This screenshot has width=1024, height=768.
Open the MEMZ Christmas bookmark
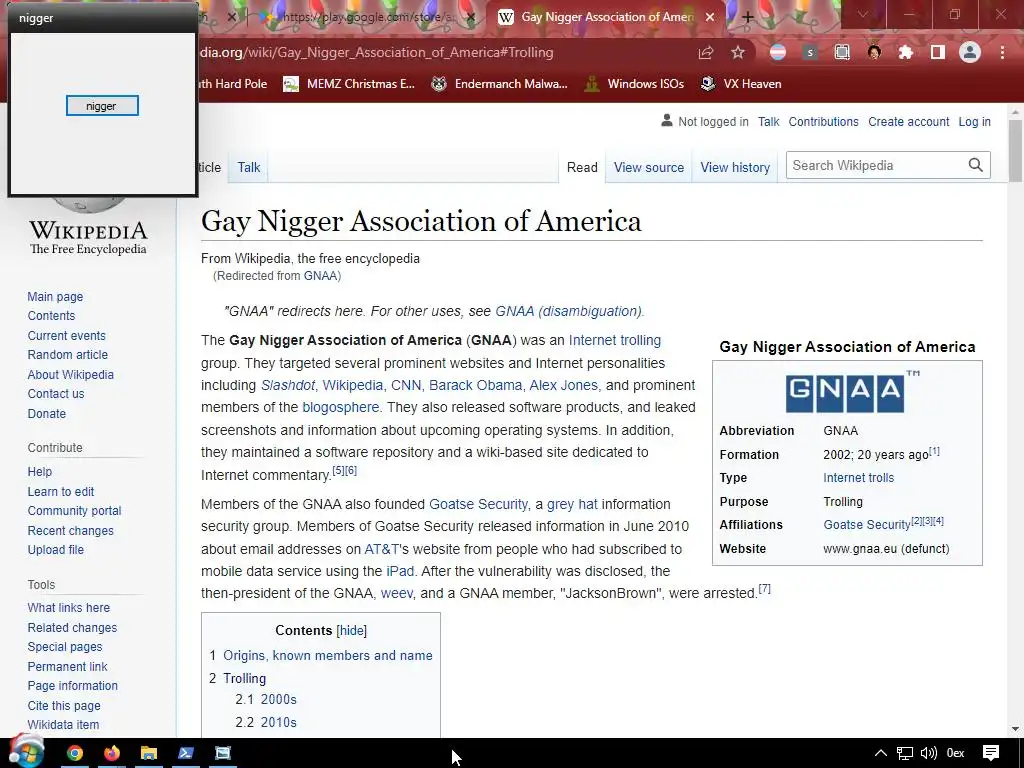pyautogui.click(x=349, y=84)
